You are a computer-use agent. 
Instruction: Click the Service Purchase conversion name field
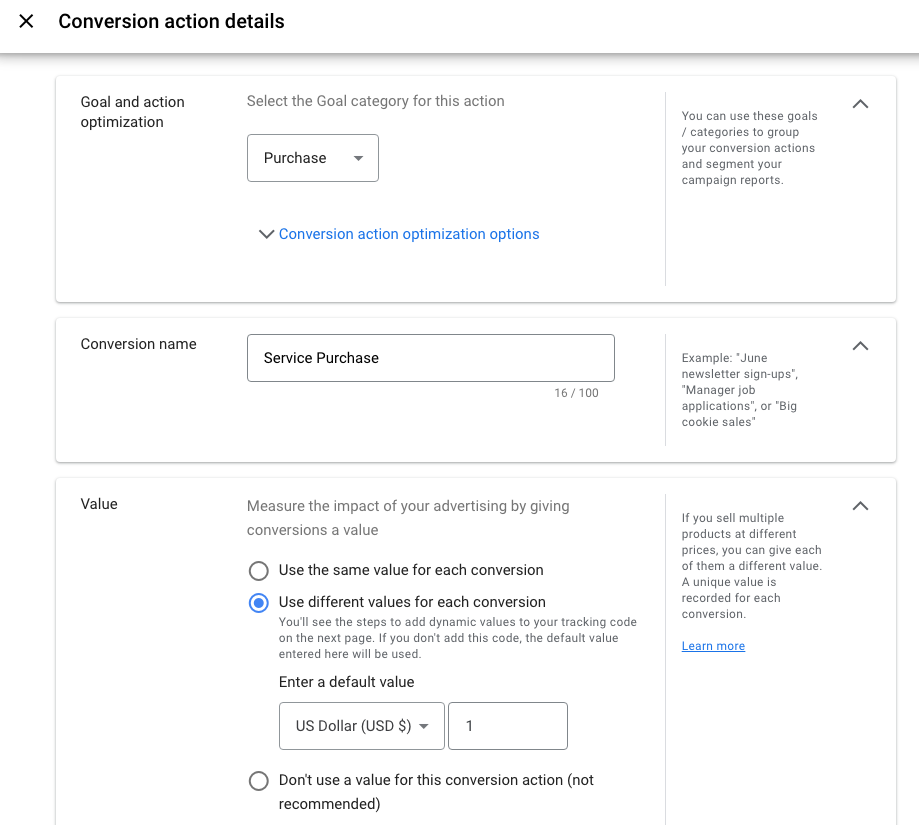click(430, 358)
